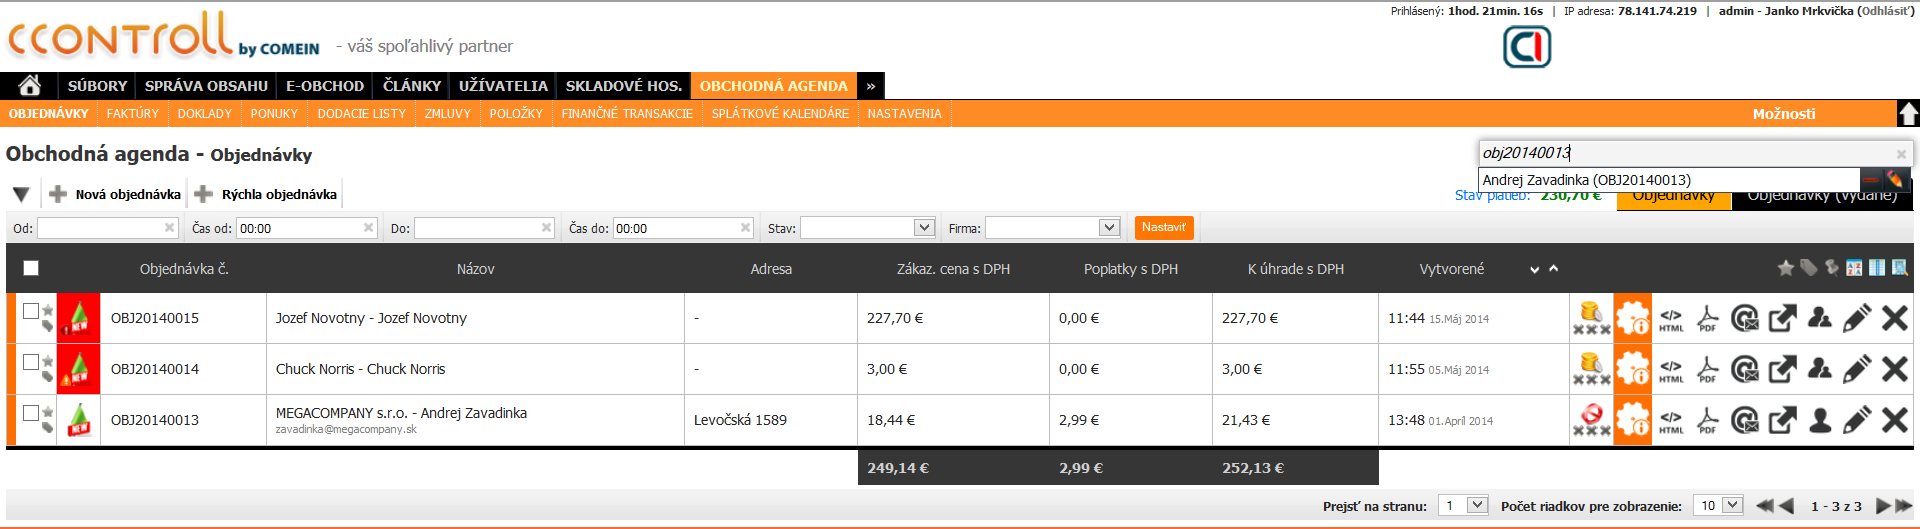Open the column settings icon in table header
The width and height of the screenshot is (1920, 529).
1876,268
